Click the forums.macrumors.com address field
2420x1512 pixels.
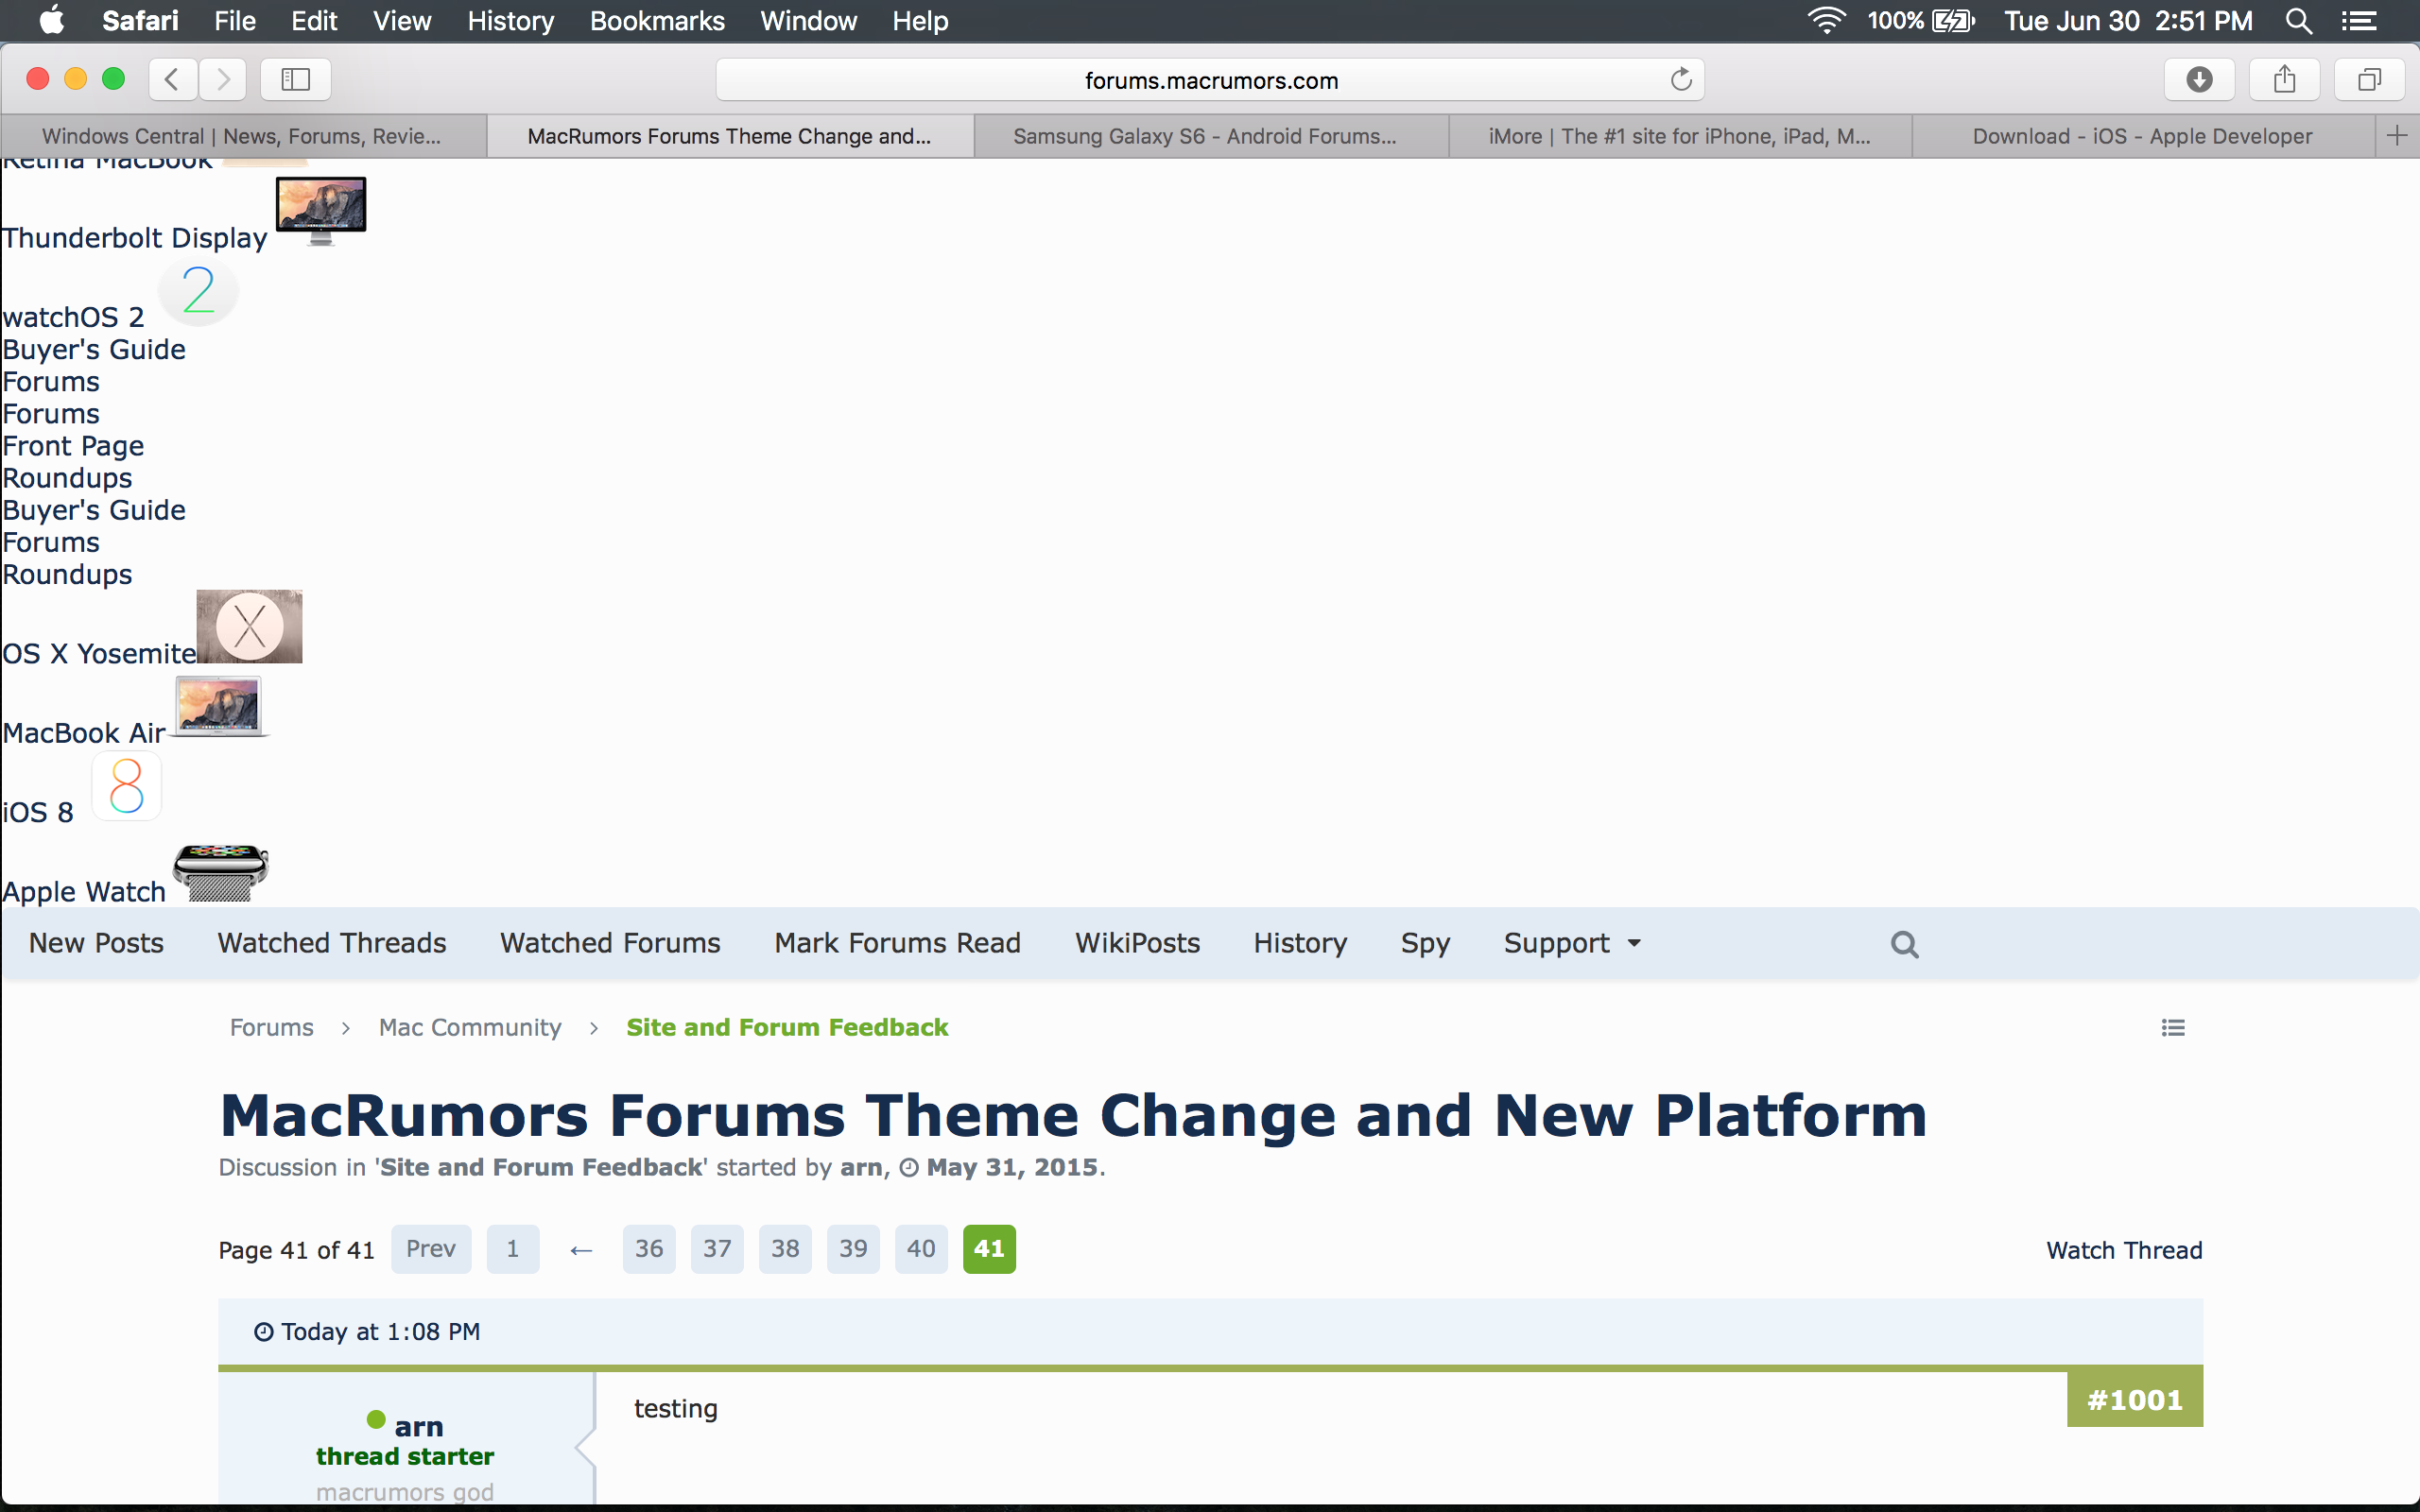coord(1210,79)
